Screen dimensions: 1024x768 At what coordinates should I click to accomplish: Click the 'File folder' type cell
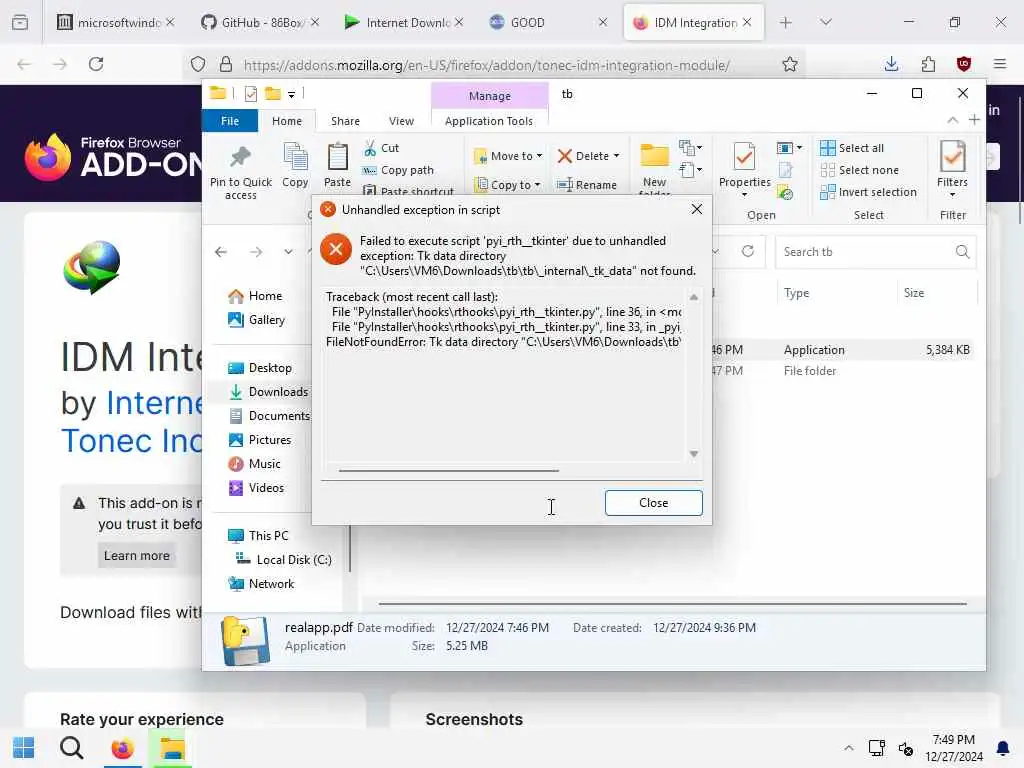(810, 371)
